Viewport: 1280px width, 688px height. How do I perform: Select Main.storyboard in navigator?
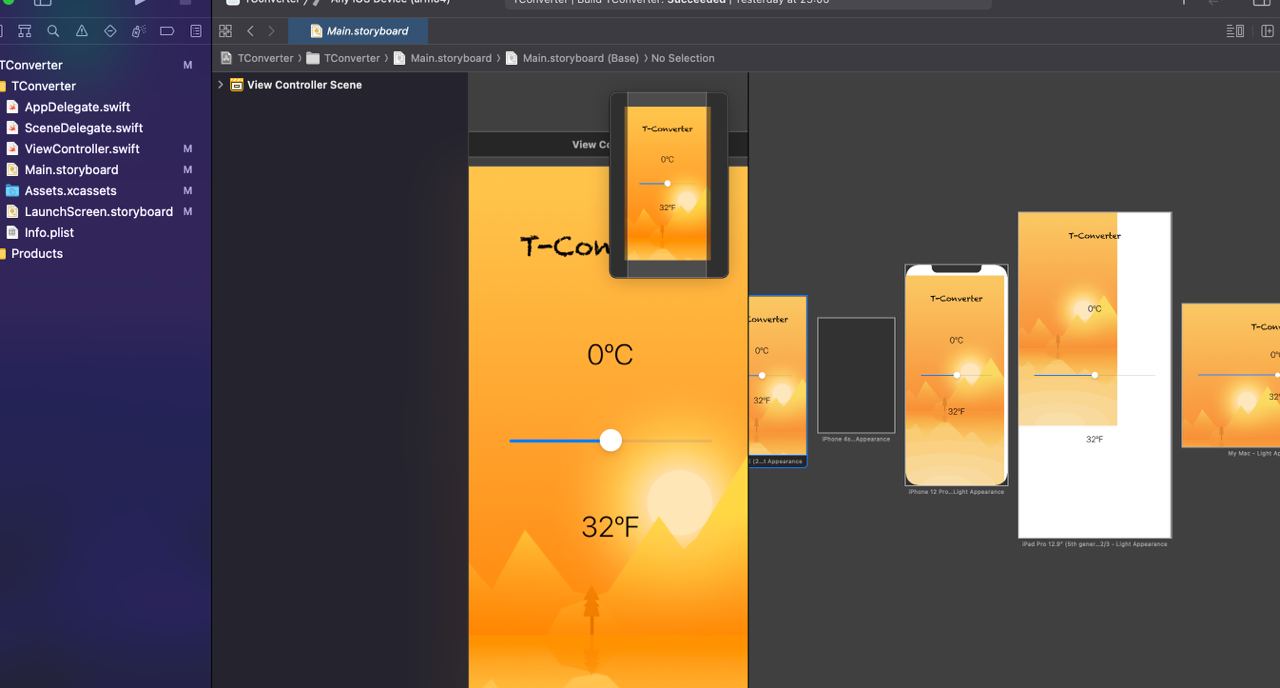[71, 170]
